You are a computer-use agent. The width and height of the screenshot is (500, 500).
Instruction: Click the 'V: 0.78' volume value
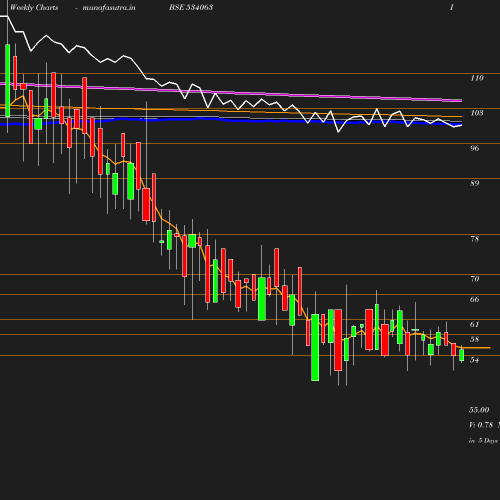click(481, 425)
